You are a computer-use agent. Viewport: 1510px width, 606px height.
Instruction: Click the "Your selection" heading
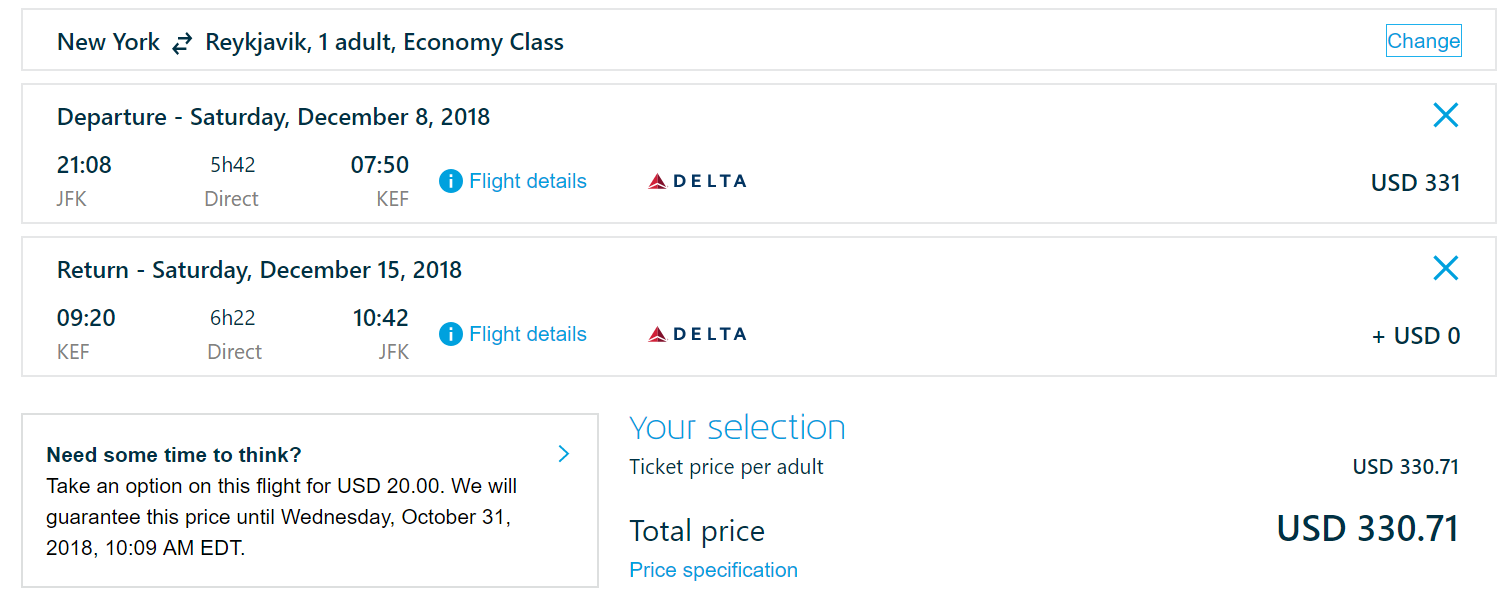pyautogui.click(x=737, y=428)
